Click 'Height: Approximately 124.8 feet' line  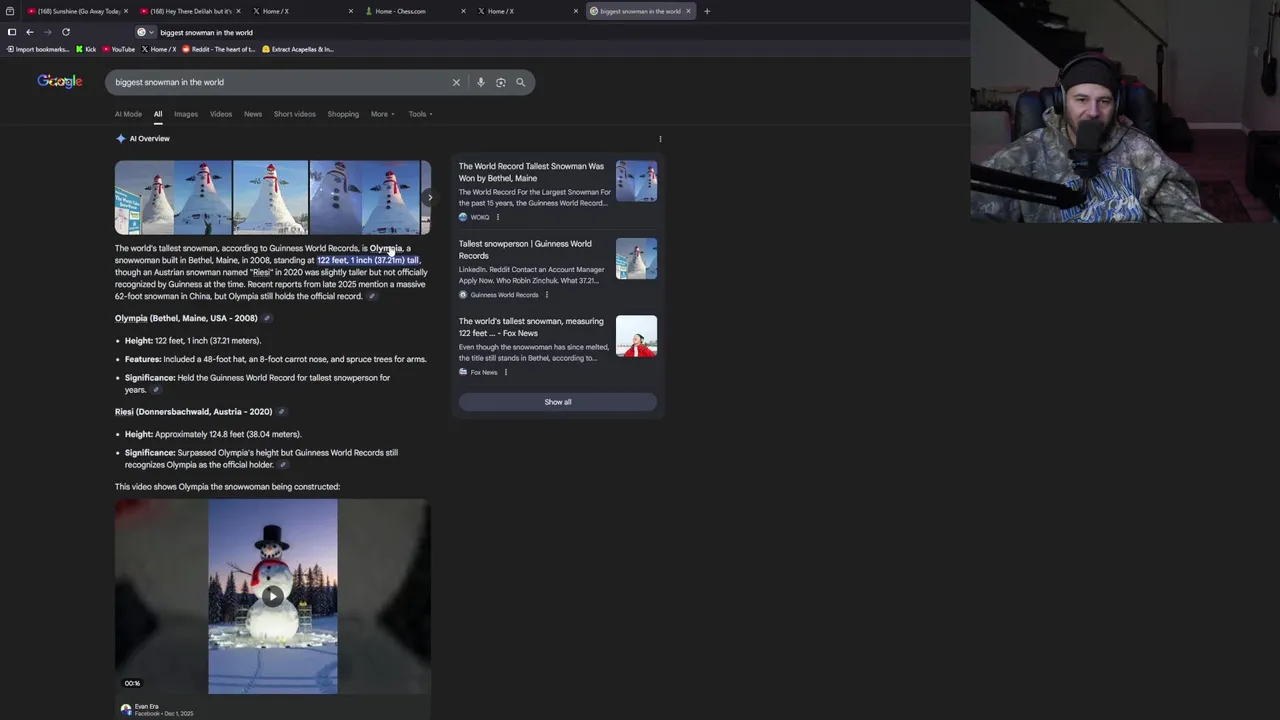213,434
